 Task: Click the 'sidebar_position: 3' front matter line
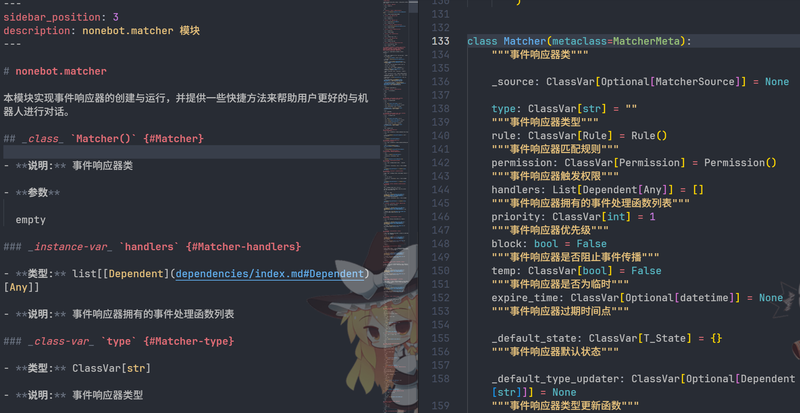pyautogui.click(x=61, y=17)
